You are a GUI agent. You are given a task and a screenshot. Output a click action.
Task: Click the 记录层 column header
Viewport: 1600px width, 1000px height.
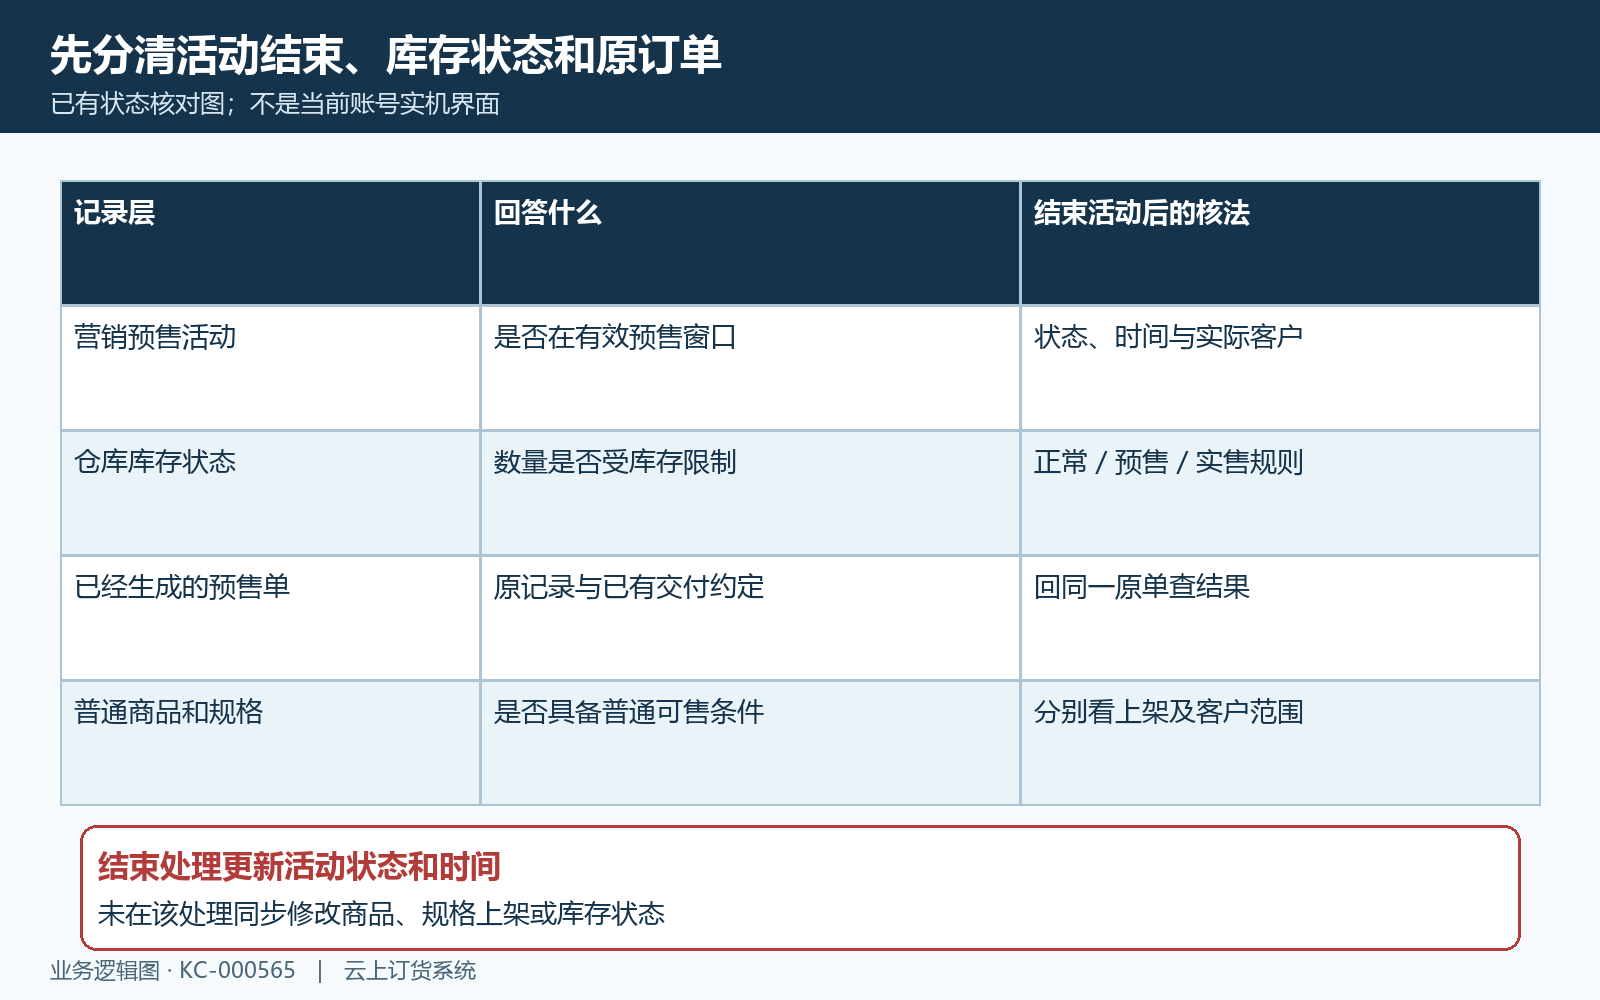(271, 243)
